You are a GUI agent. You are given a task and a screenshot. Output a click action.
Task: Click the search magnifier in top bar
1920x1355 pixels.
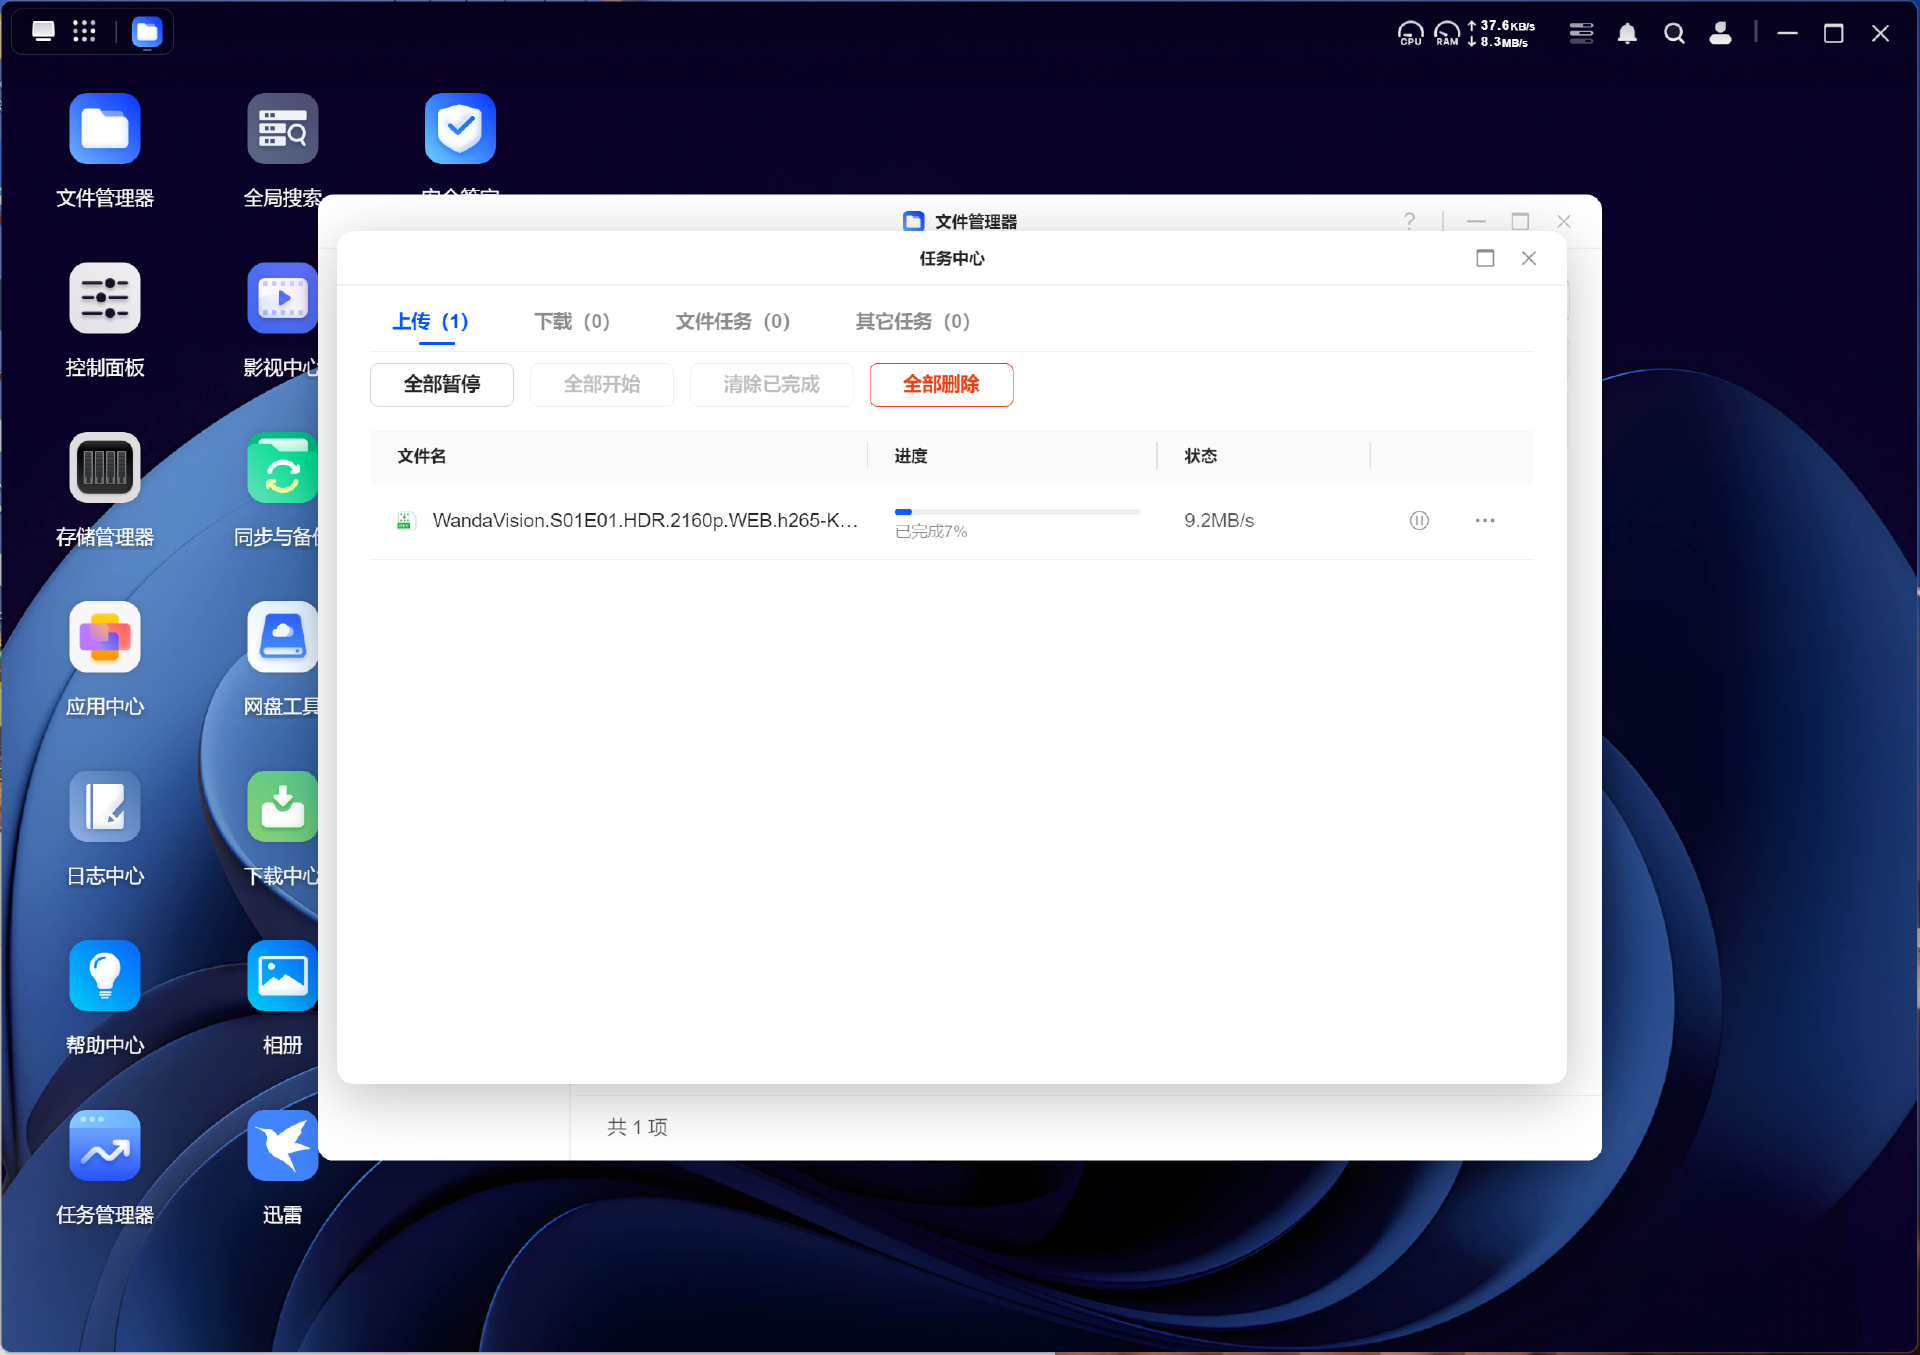click(1674, 34)
